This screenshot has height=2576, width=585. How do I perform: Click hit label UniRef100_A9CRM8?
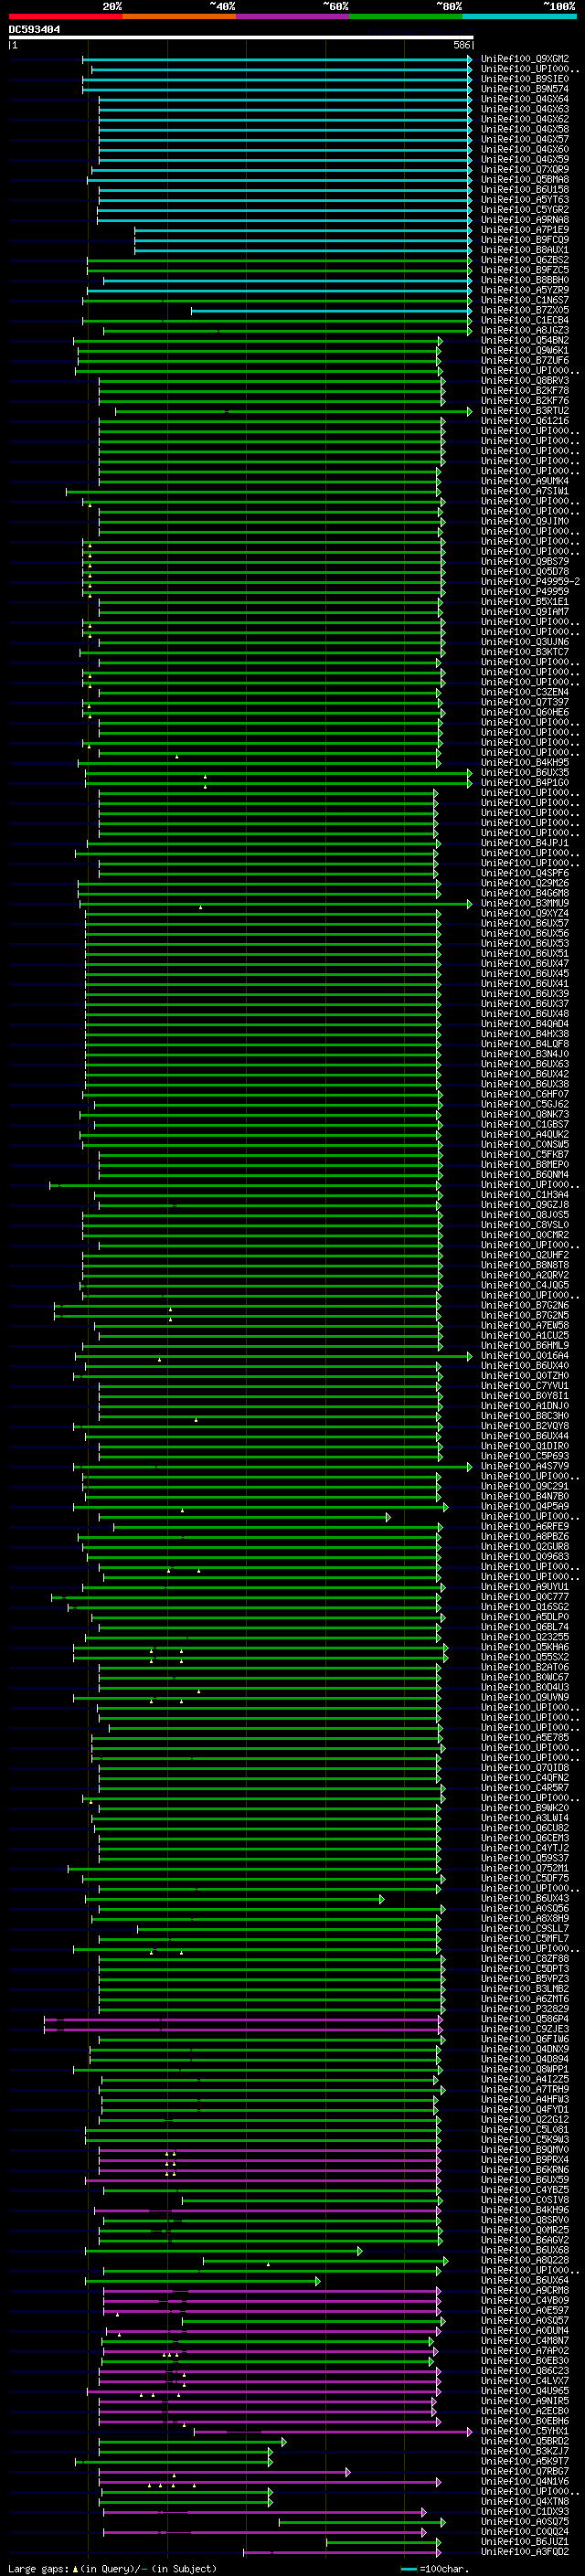pyautogui.click(x=525, y=2290)
